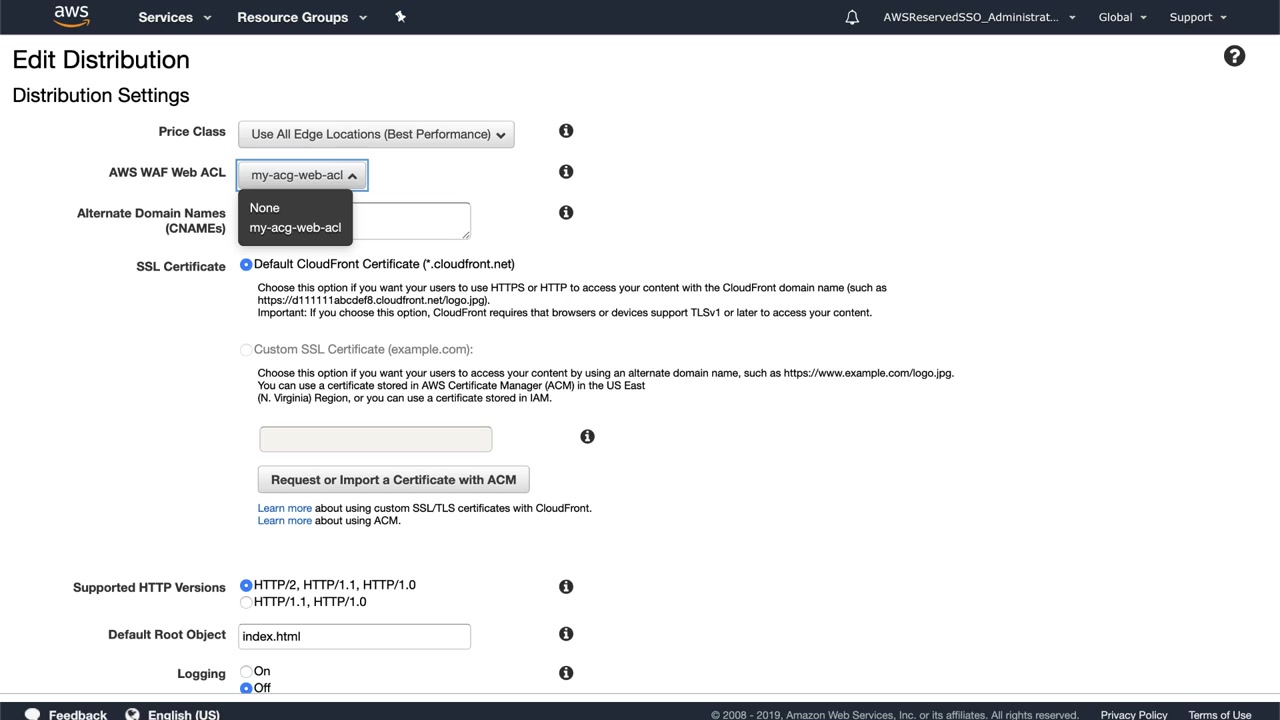Show info for Alternate Domain Names

coord(566,213)
